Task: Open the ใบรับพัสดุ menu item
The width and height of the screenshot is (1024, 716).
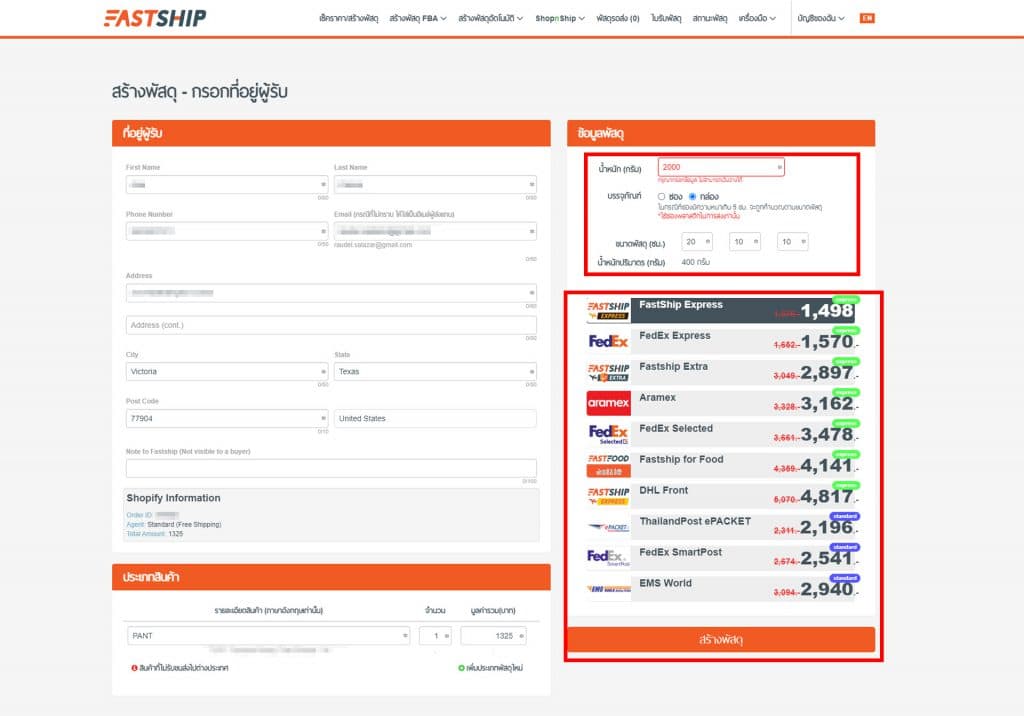Action: (x=666, y=18)
